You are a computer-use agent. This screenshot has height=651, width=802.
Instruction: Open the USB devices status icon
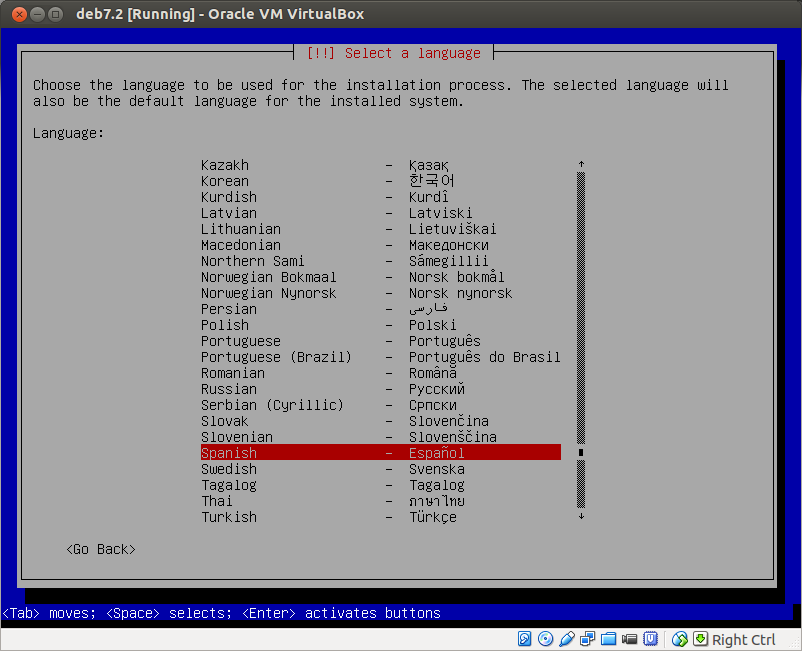(652, 639)
